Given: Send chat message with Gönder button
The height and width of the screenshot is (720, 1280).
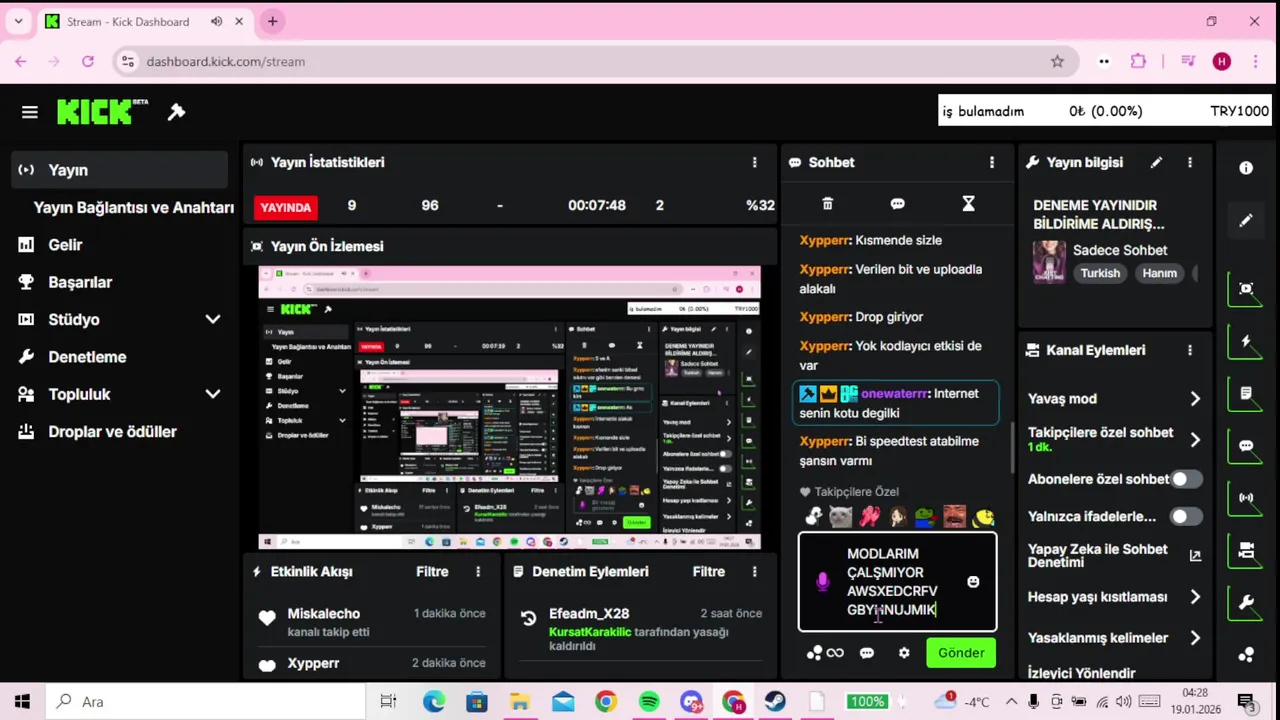Looking at the screenshot, I should tap(961, 653).
